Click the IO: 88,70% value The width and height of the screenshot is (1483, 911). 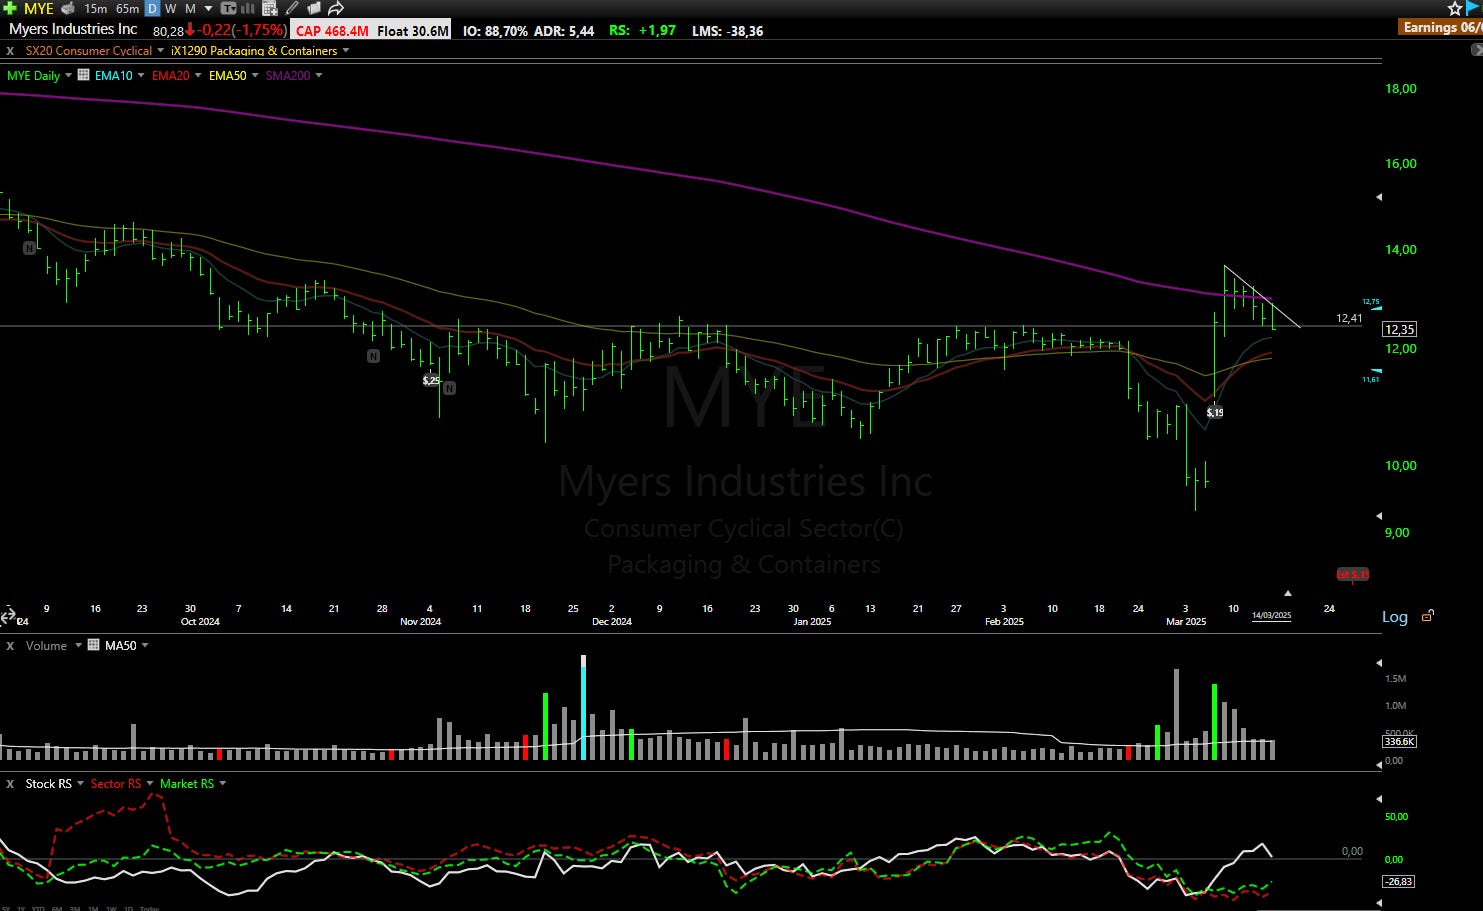495,31
